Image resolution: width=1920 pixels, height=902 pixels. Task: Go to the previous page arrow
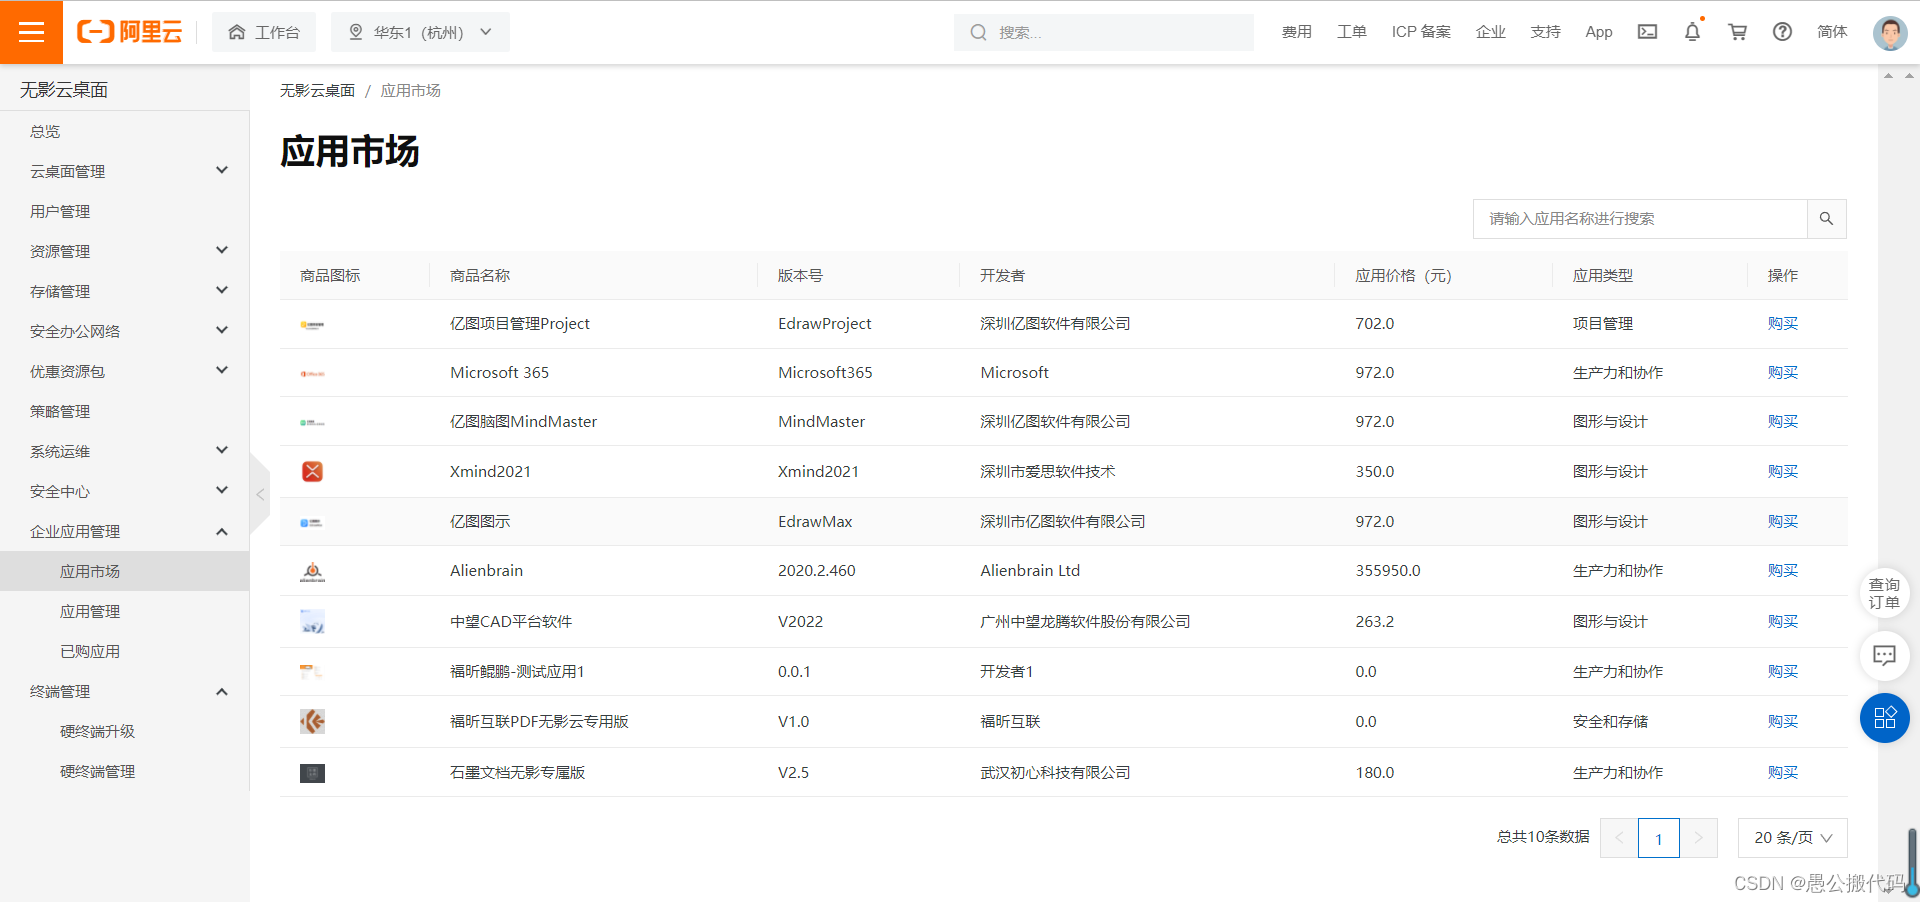tap(1619, 838)
